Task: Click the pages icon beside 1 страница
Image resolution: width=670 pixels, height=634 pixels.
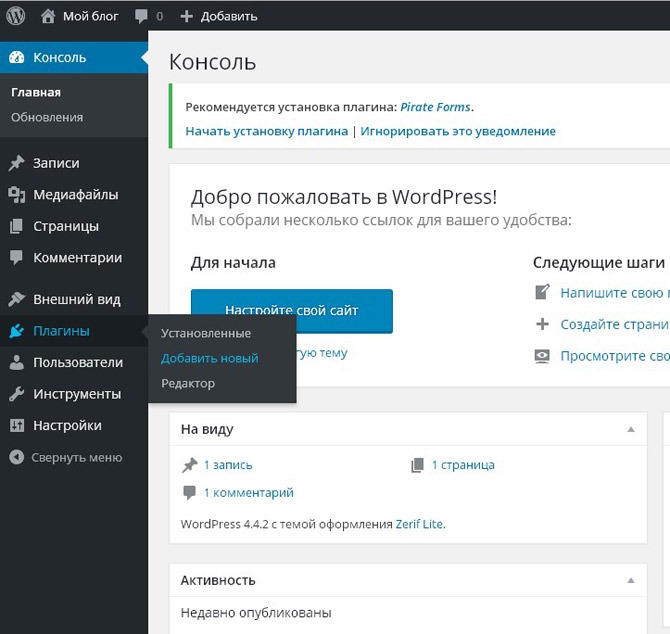Action: pyautogui.click(x=417, y=465)
